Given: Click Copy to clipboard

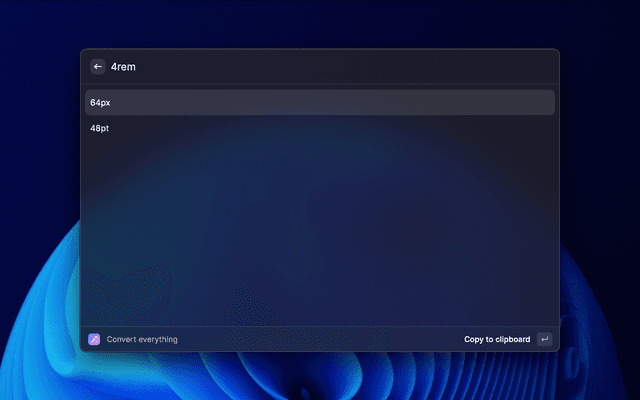Looking at the screenshot, I should click(497, 339).
